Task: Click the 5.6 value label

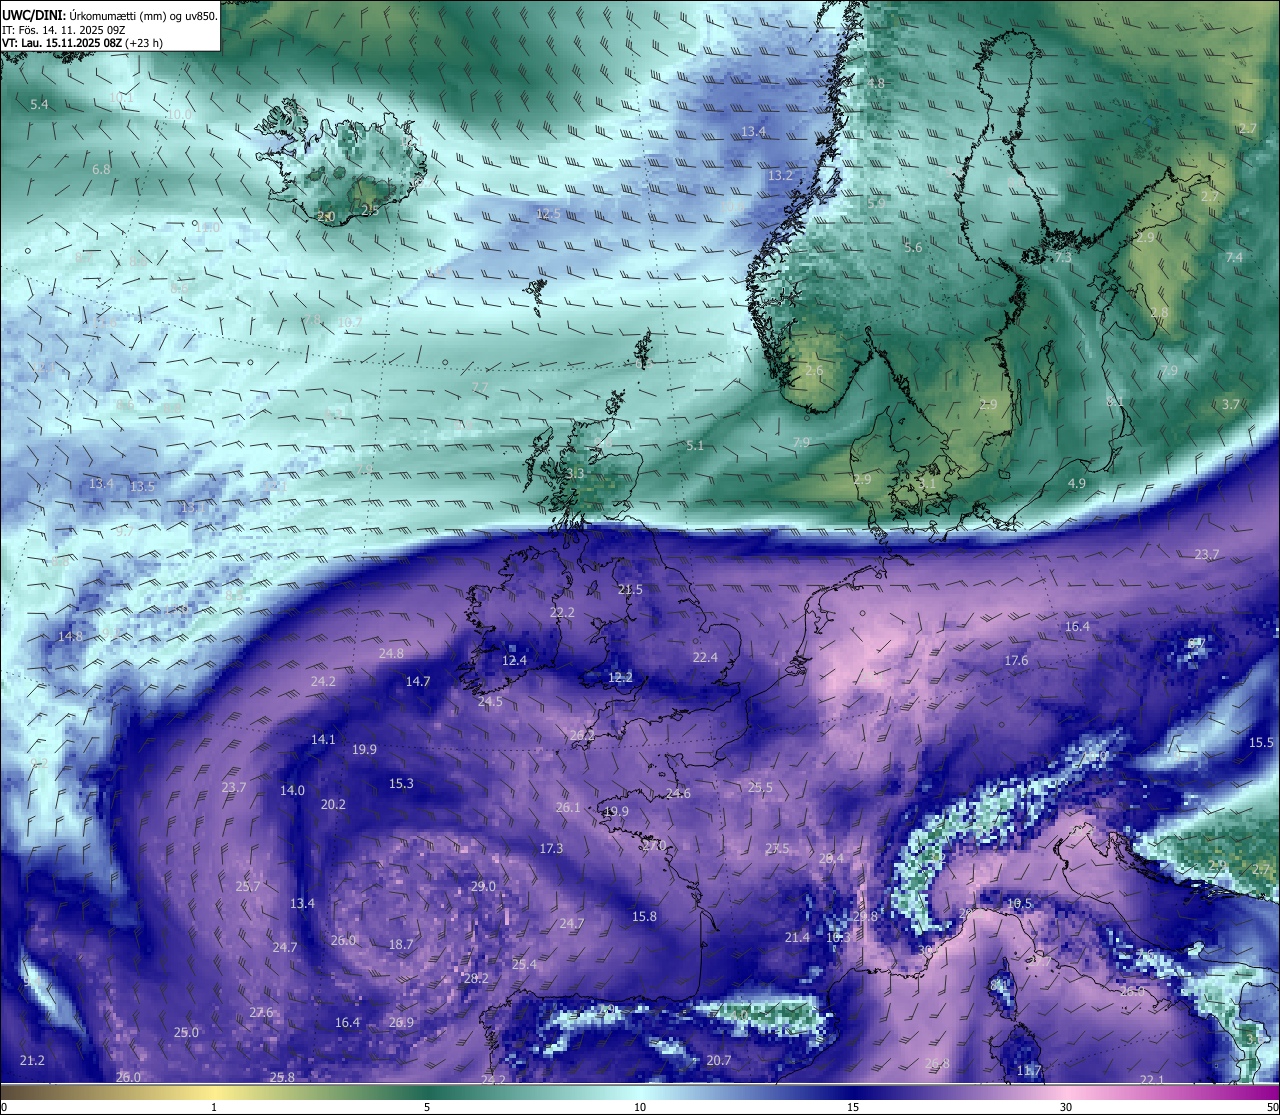Action: [913, 248]
